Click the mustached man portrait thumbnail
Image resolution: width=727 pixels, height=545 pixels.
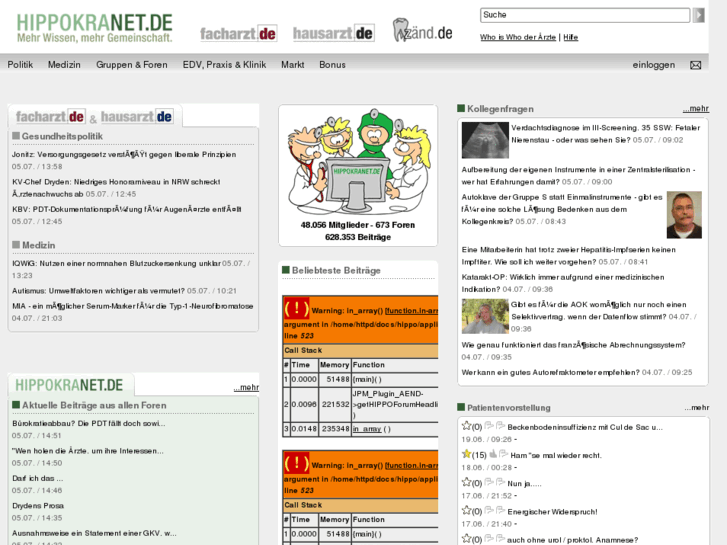[684, 215]
